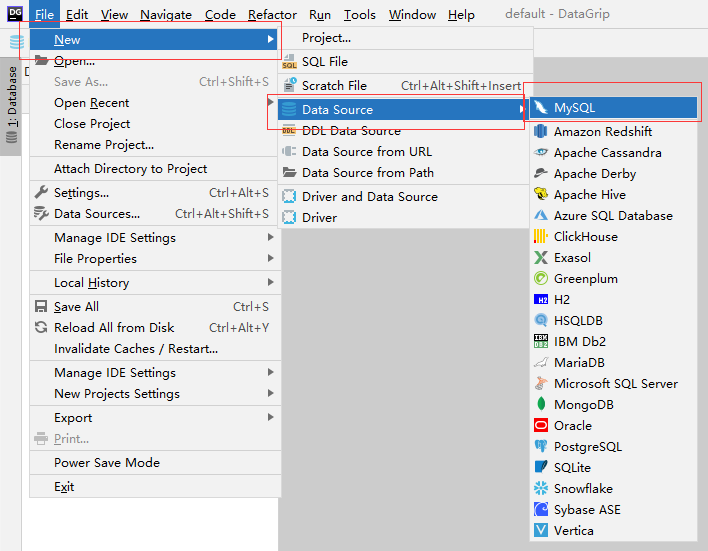Open the Tools menu
Image resolution: width=708 pixels, height=551 pixels.
pyautogui.click(x=359, y=14)
